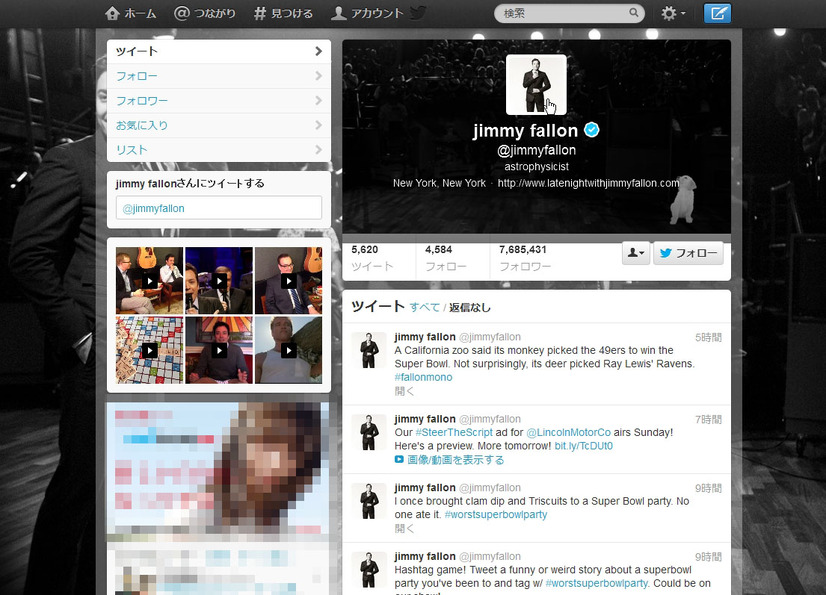This screenshot has width=826, height=595.
Task: Click avatar on the Hashtag game tweet
Action: click(x=369, y=570)
